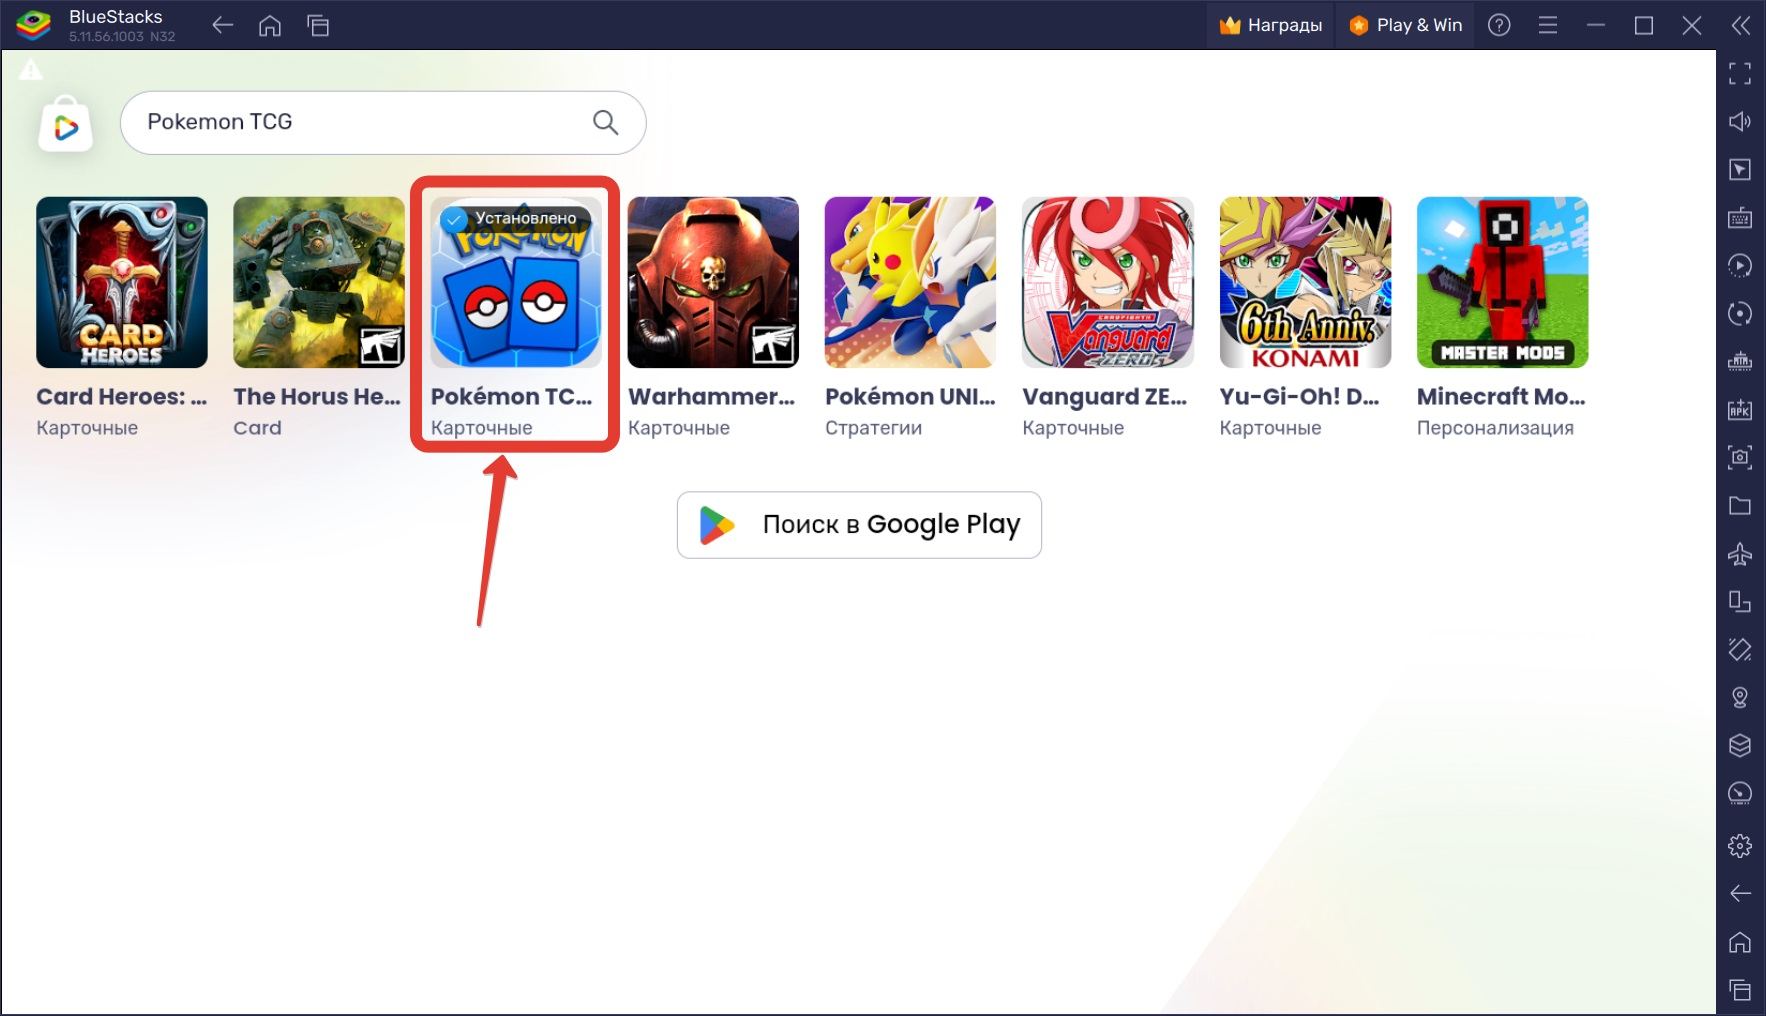Click the "Warhammer..." title text
The height and width of the screenshot is (1016, 1766).
tap(711, 396)
